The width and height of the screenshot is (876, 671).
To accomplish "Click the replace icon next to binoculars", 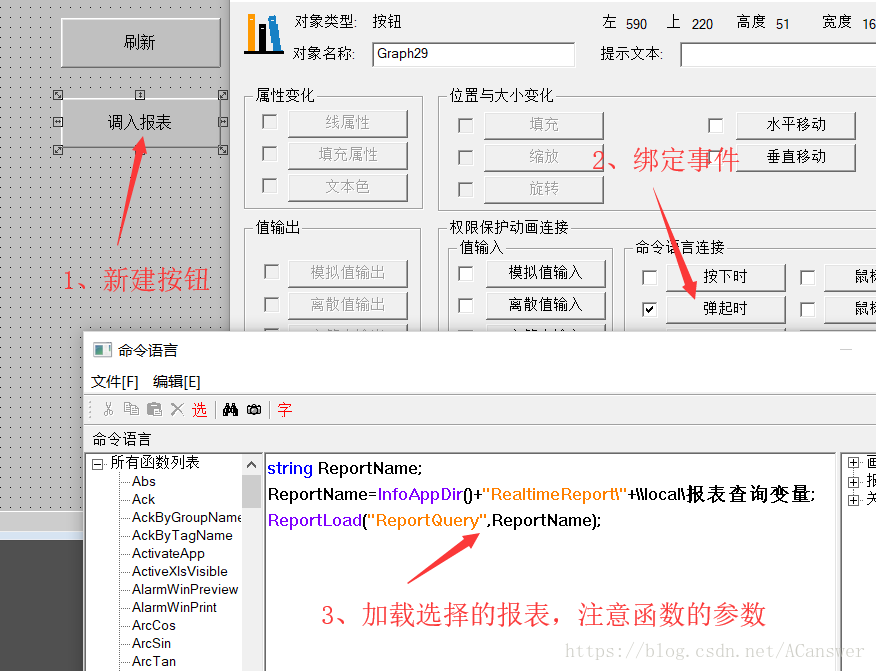I will pos(254,410).
